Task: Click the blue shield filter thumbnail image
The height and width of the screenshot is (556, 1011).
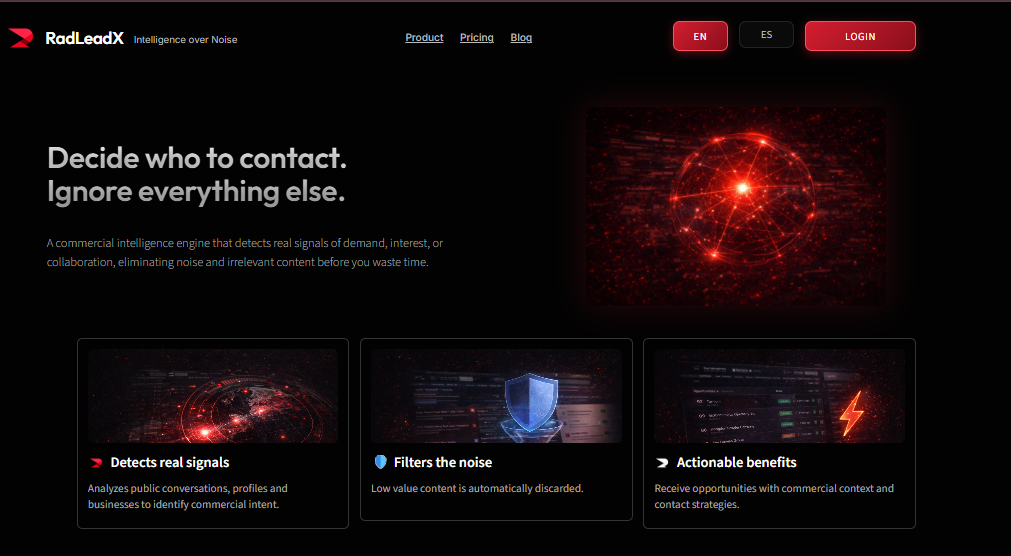Action: click(x=496, y=396)
